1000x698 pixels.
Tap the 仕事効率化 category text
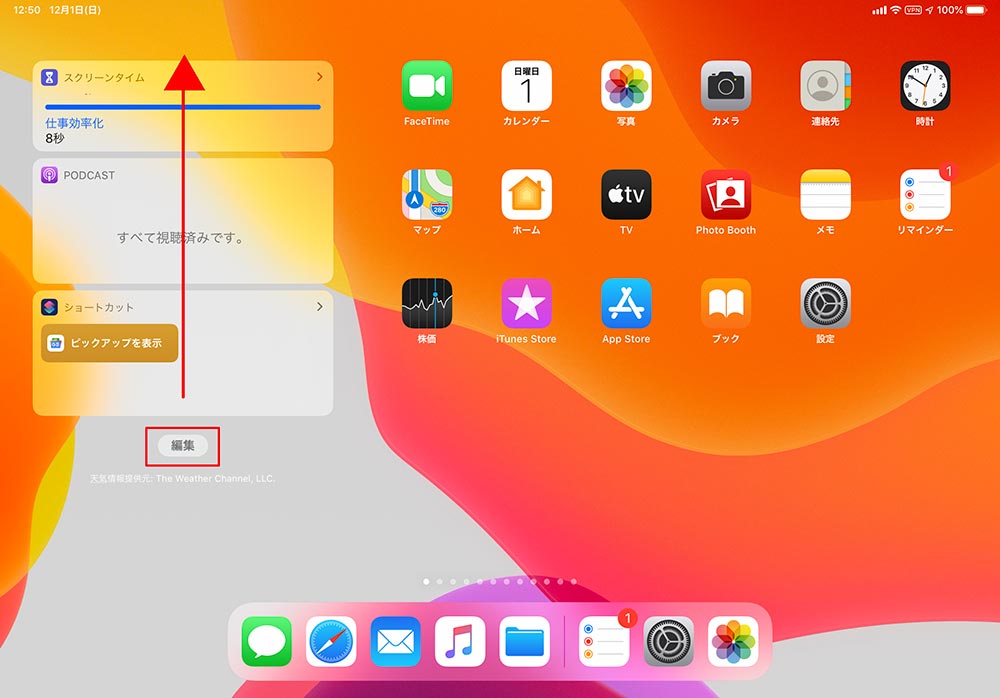pyautogui.click(x=74, y=123)
